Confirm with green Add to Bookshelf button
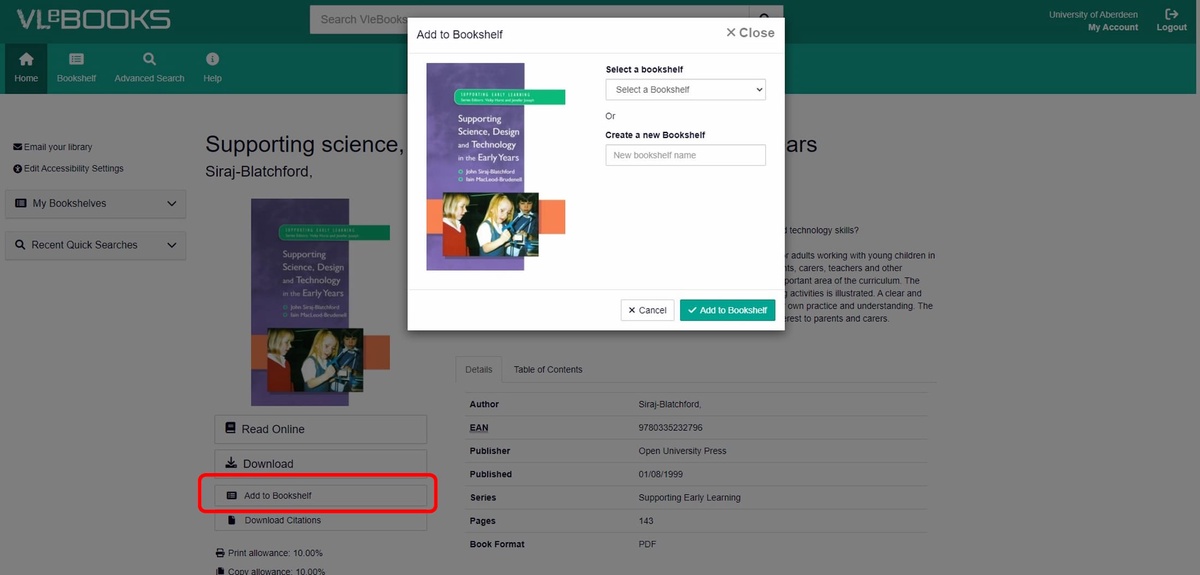Image resolution: width=1200 pixels, height=575 pixels. tap(728, 310)
